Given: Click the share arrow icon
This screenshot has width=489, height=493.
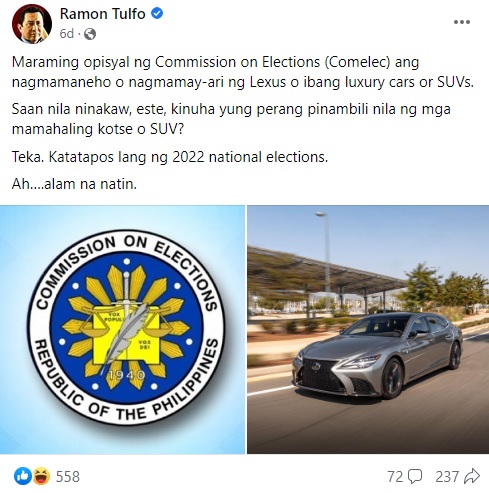Looking at the screenshot, I should (x=472, y=476).
